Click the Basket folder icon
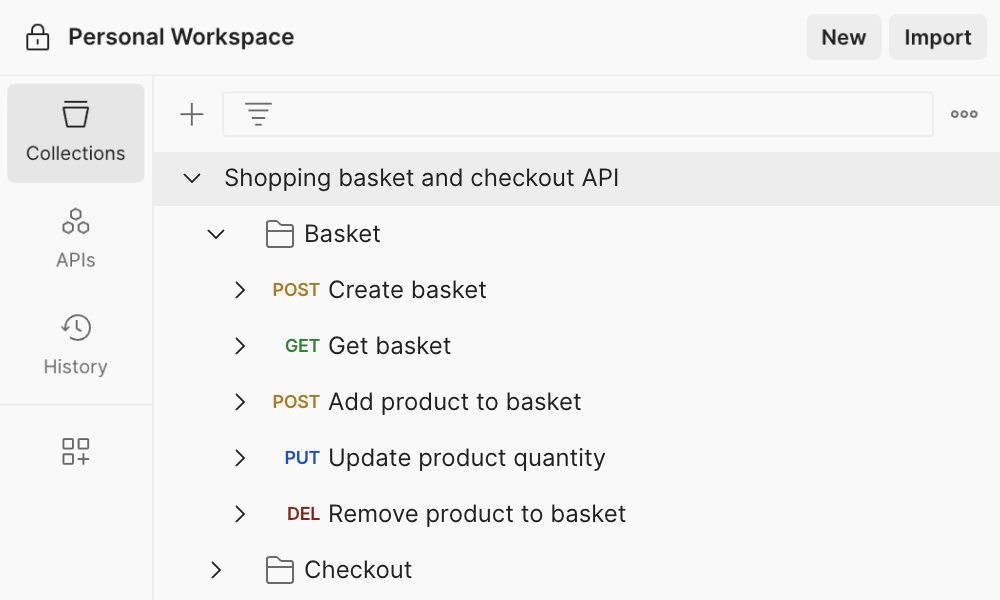1000x600 pixels. click(x=280, y=234)
